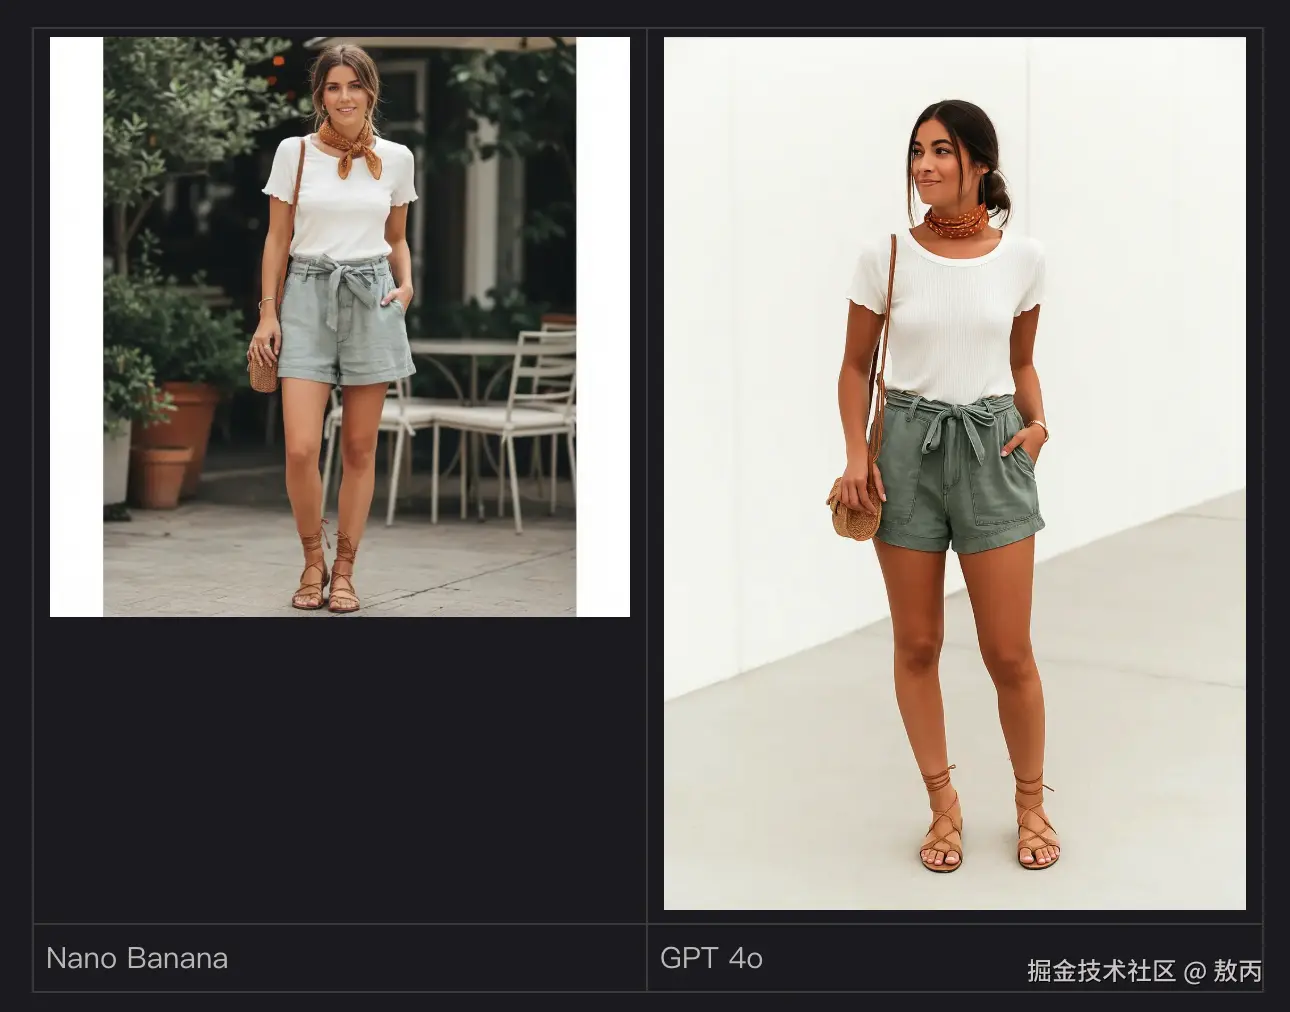The image size is (1290, 1012).
Task: Click the orange neck scarf in Nano Banana image
Action: click(351, 147)
